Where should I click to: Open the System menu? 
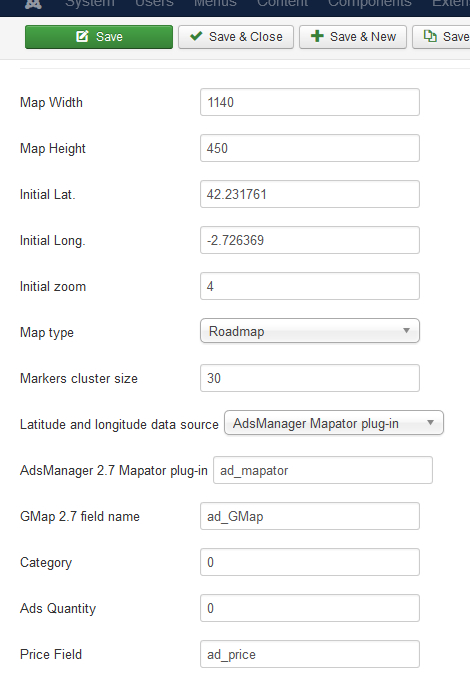coord(90,3)
